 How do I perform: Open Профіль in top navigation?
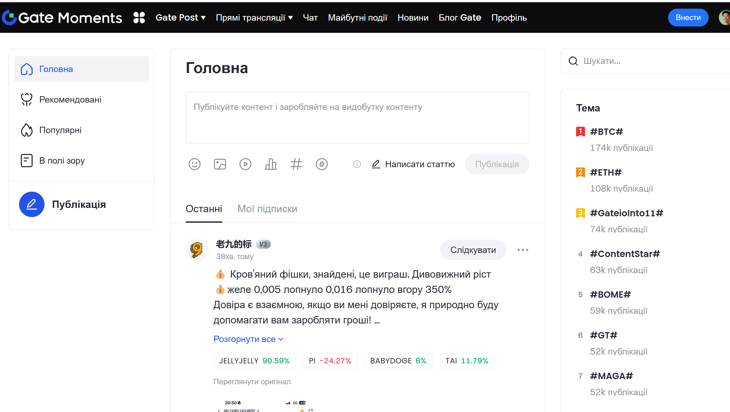509,18
